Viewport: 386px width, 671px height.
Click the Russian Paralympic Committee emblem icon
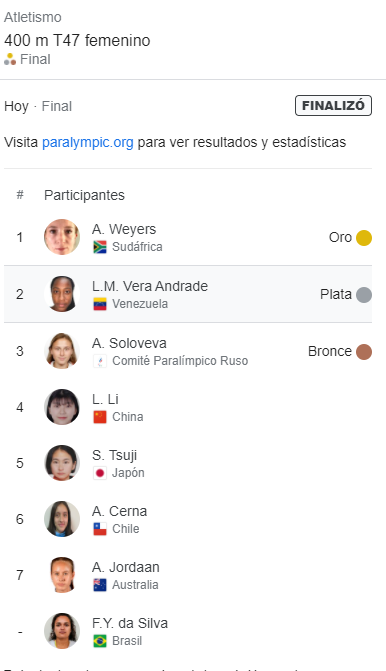coord(100,361)
